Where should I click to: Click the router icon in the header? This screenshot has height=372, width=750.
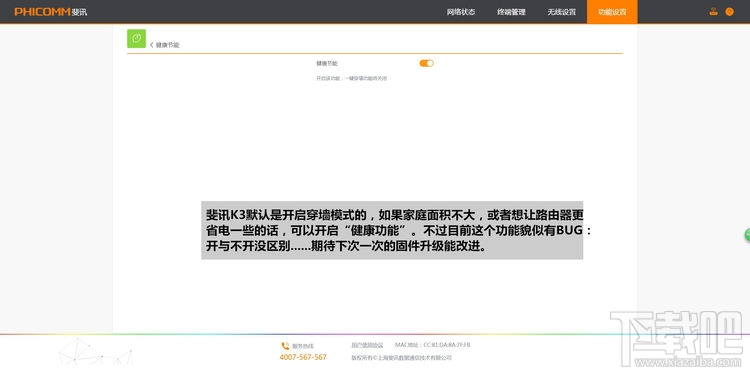point(714,12)
